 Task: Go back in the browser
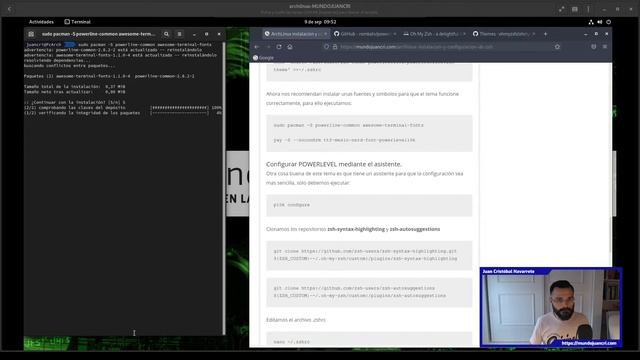pos(257,47)
